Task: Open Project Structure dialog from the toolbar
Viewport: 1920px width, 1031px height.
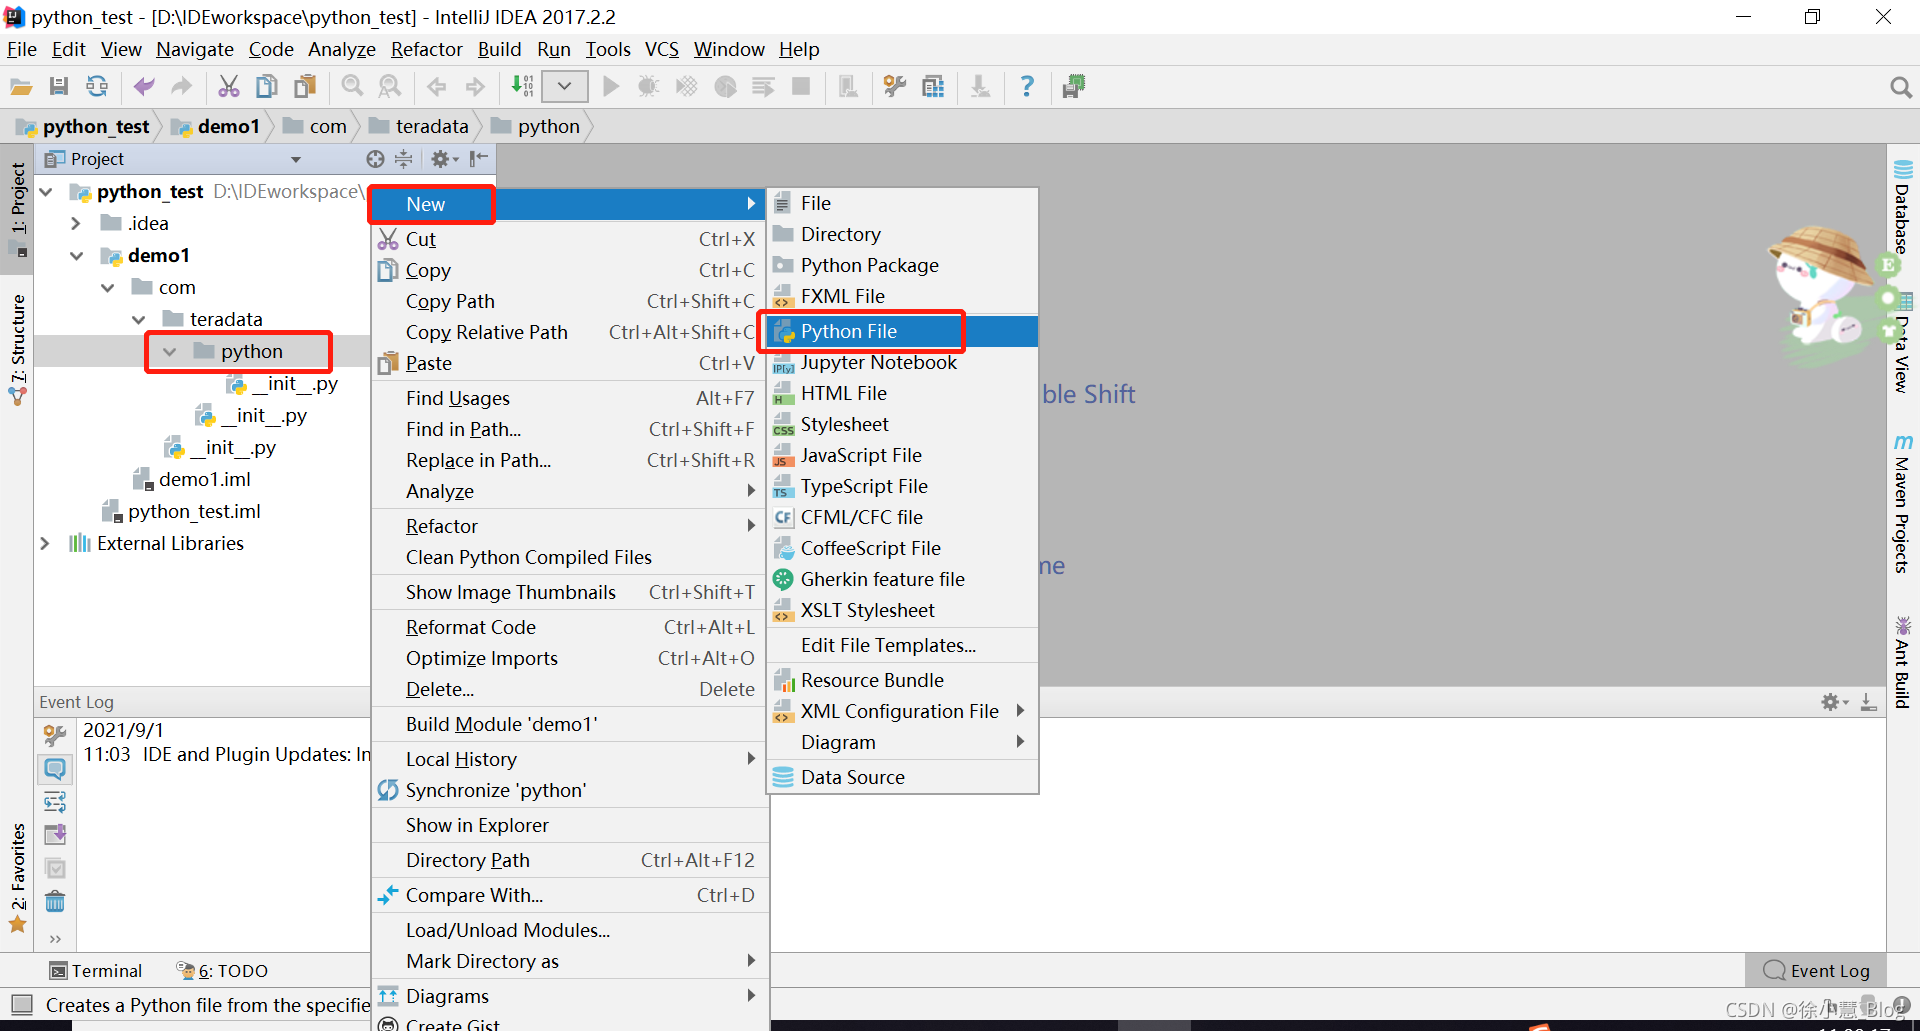Action: tap(933, 87)
